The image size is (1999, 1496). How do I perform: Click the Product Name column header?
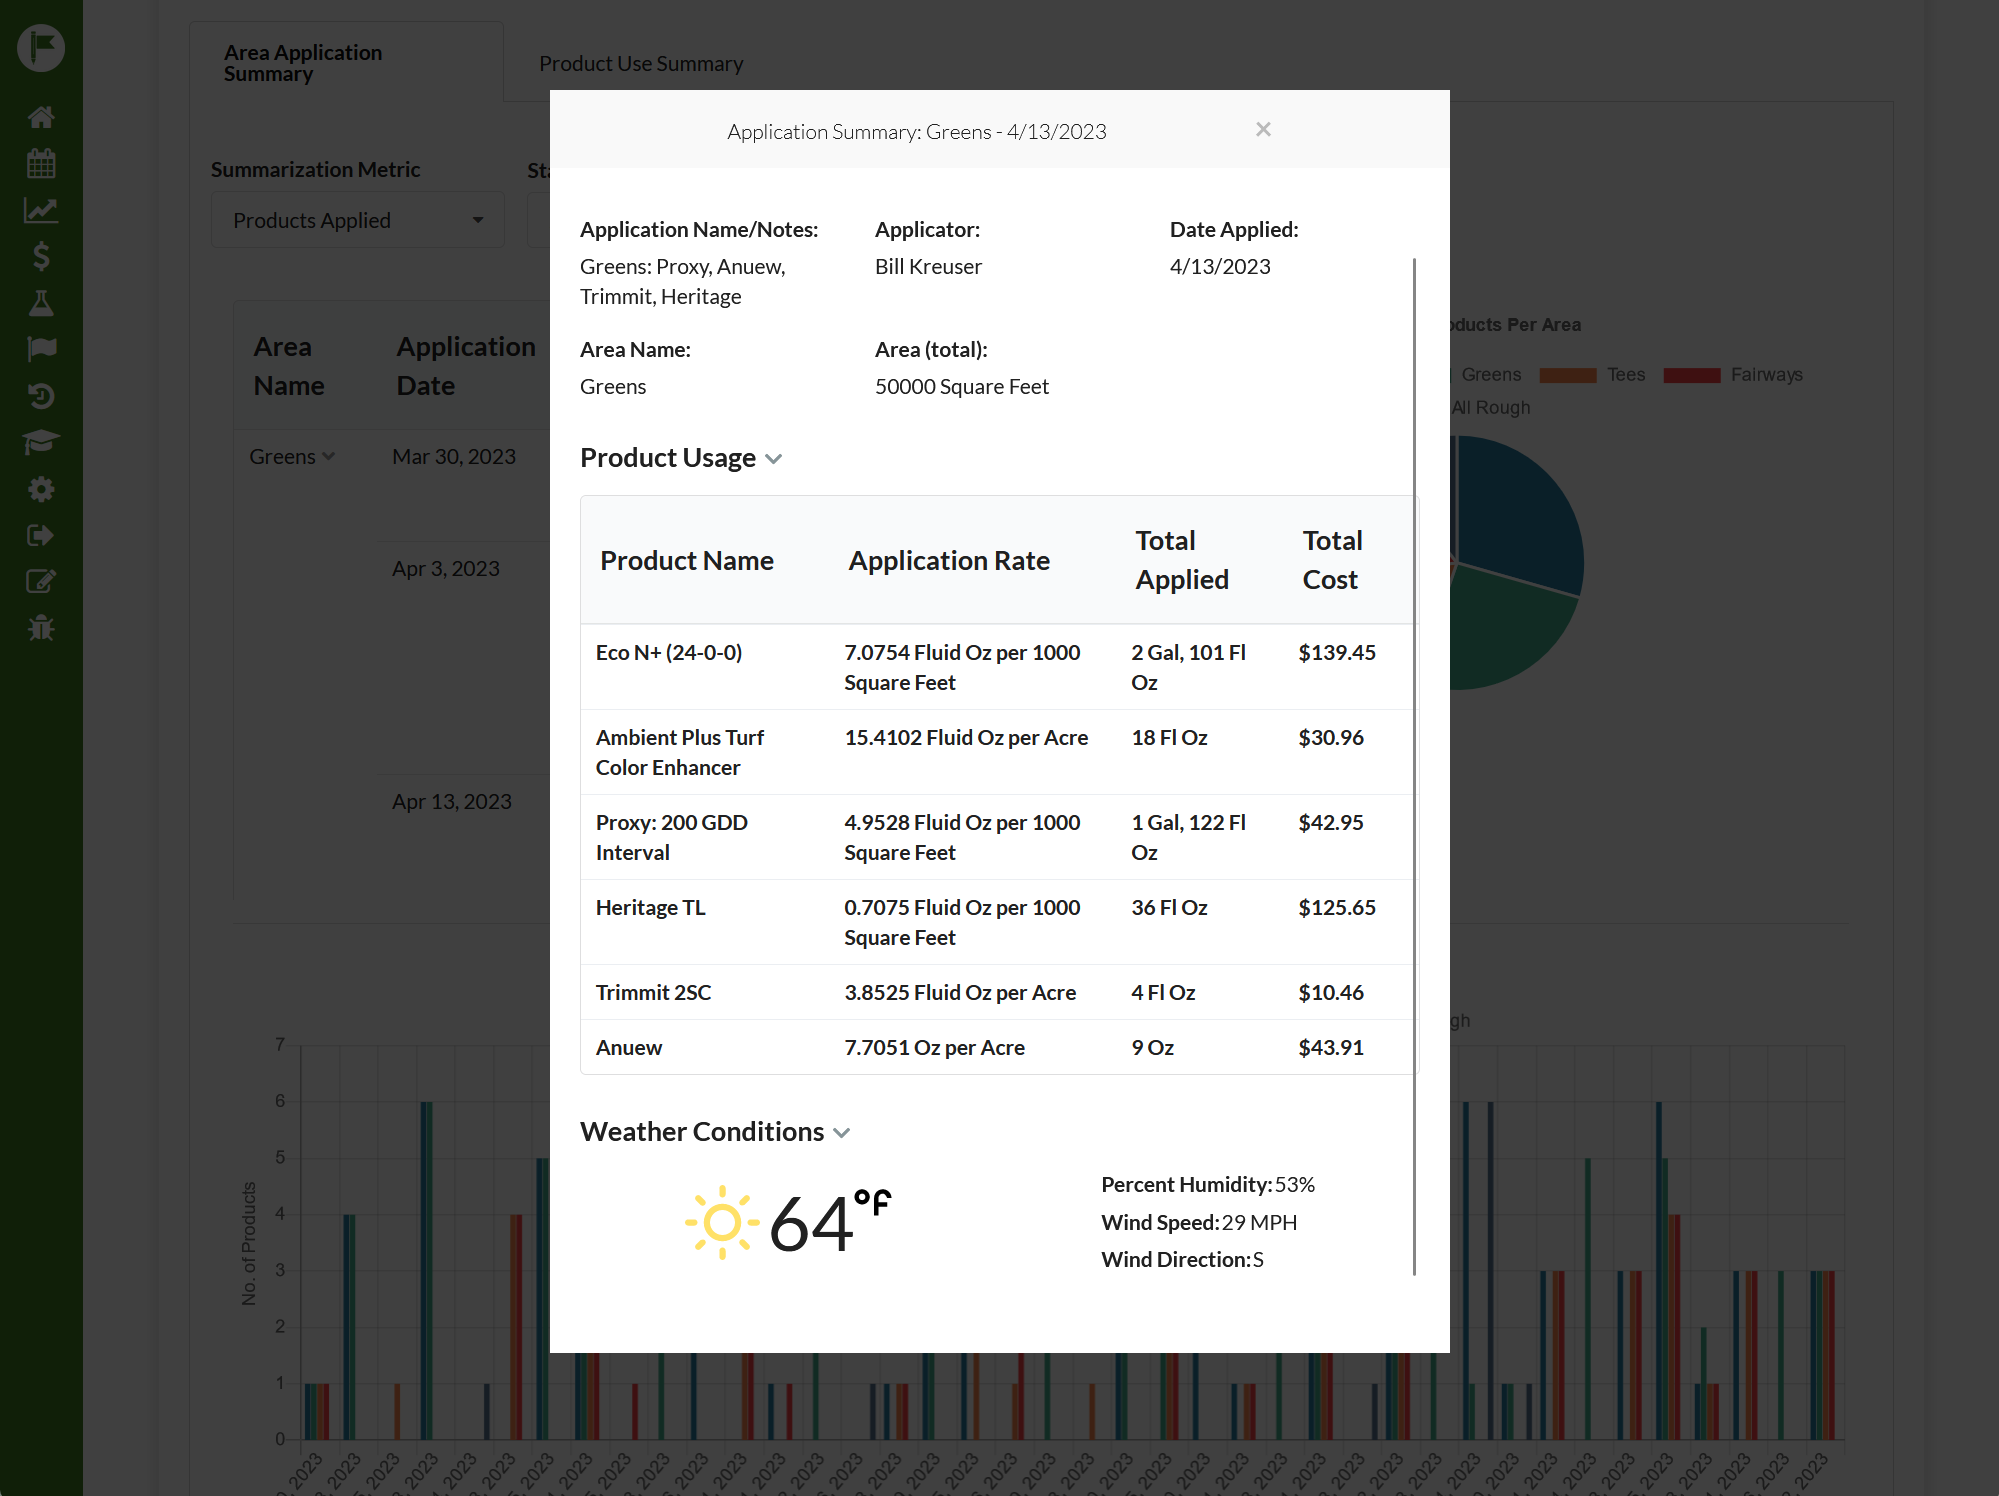coord(687,560)
